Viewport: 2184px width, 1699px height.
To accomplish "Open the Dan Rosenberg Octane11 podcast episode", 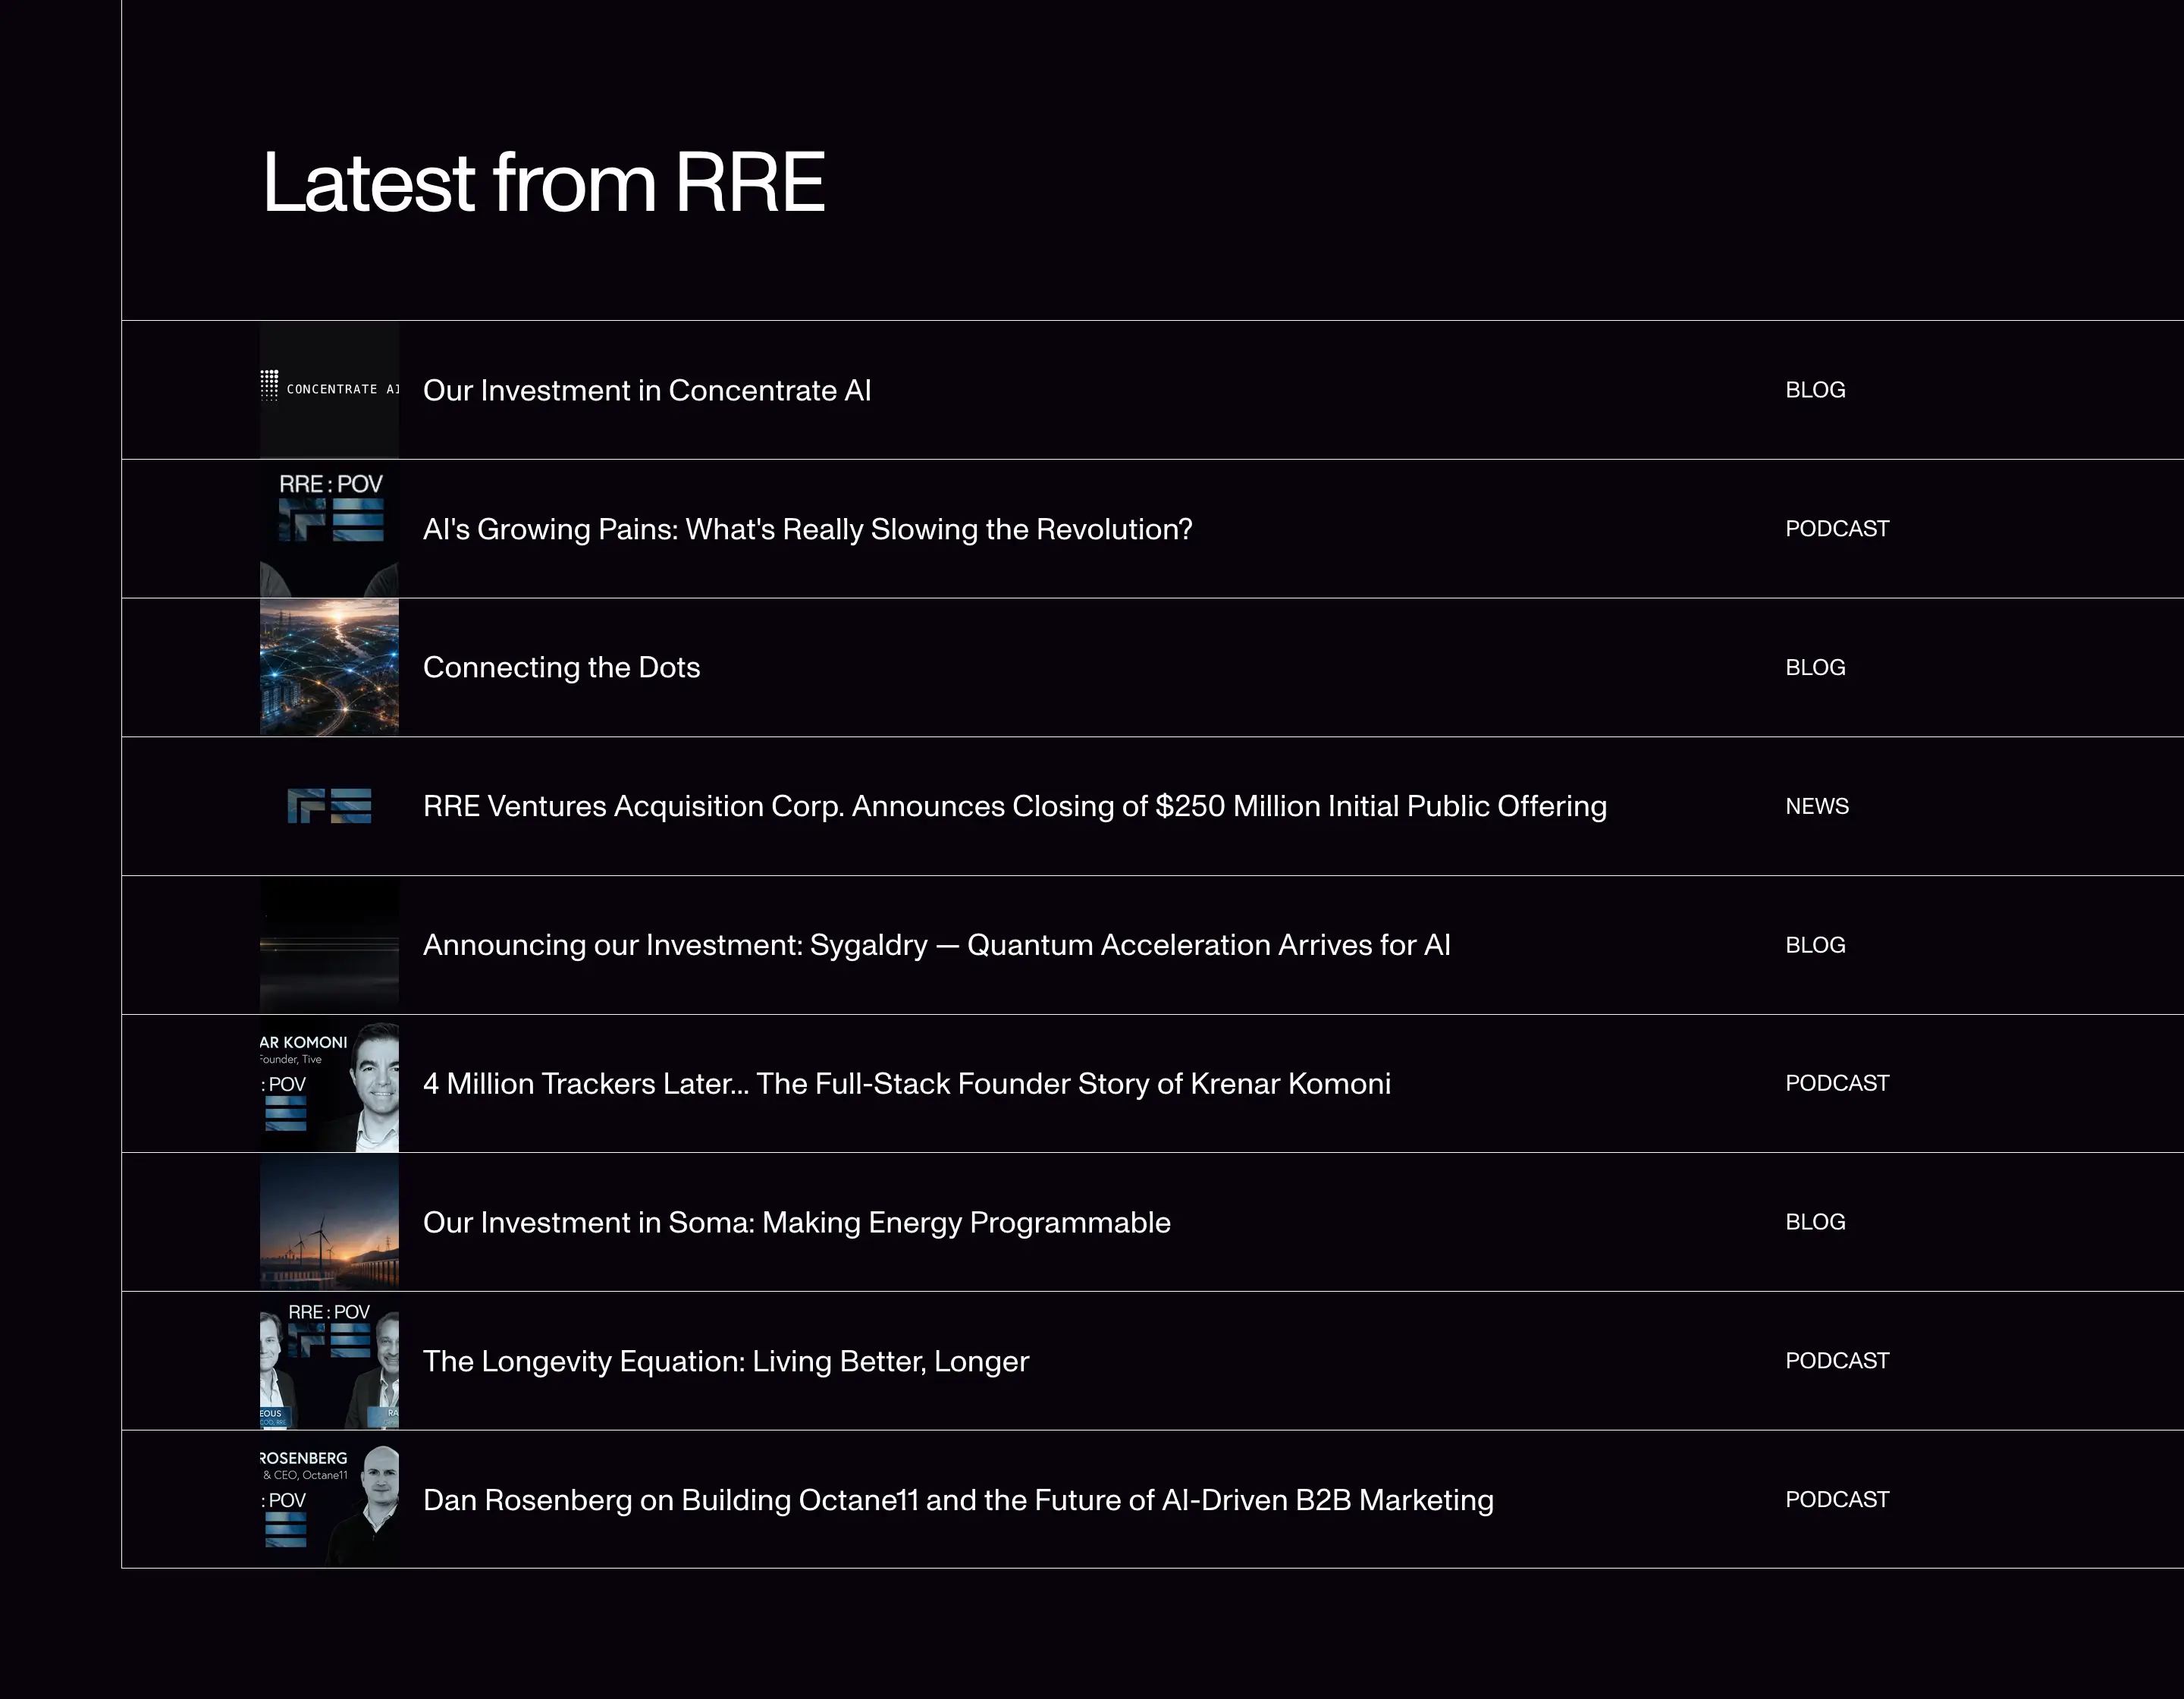I will point(958,1500).
